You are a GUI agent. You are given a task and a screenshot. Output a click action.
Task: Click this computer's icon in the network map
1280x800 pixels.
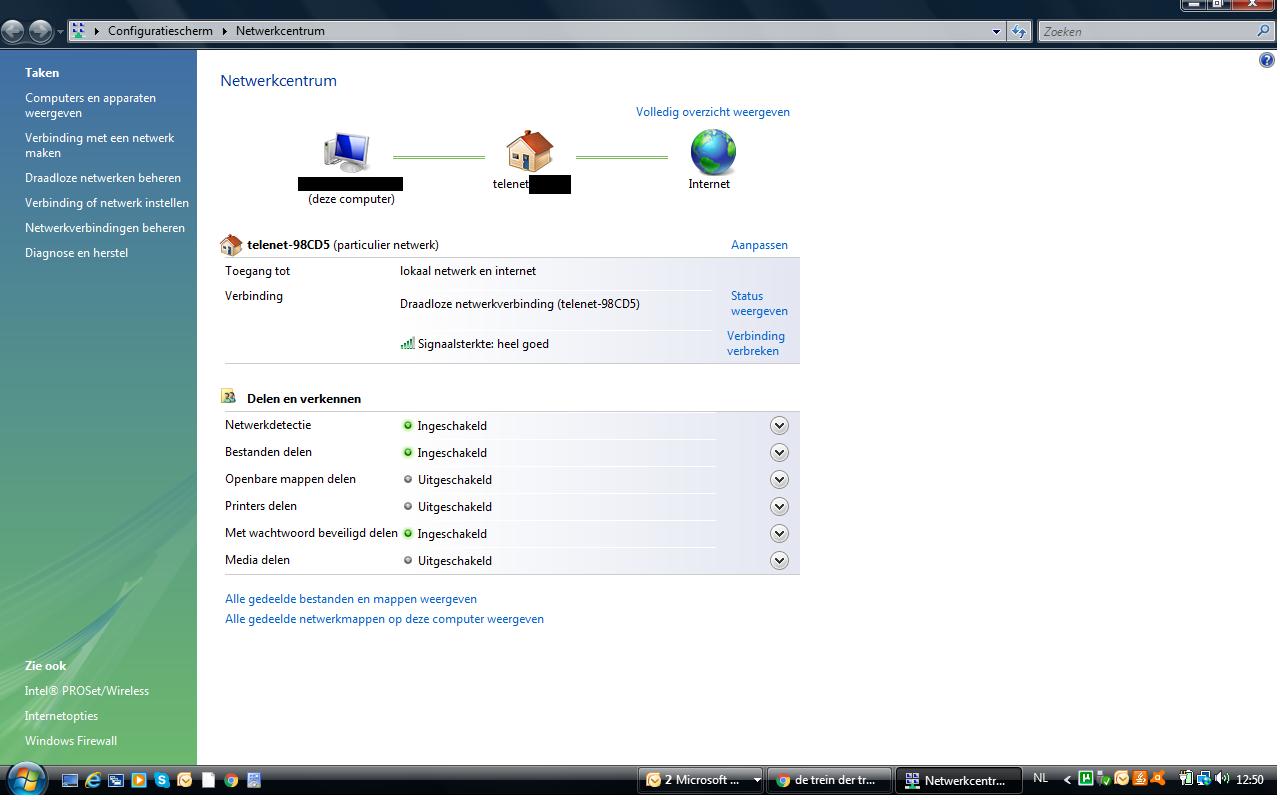click(347, 153)
